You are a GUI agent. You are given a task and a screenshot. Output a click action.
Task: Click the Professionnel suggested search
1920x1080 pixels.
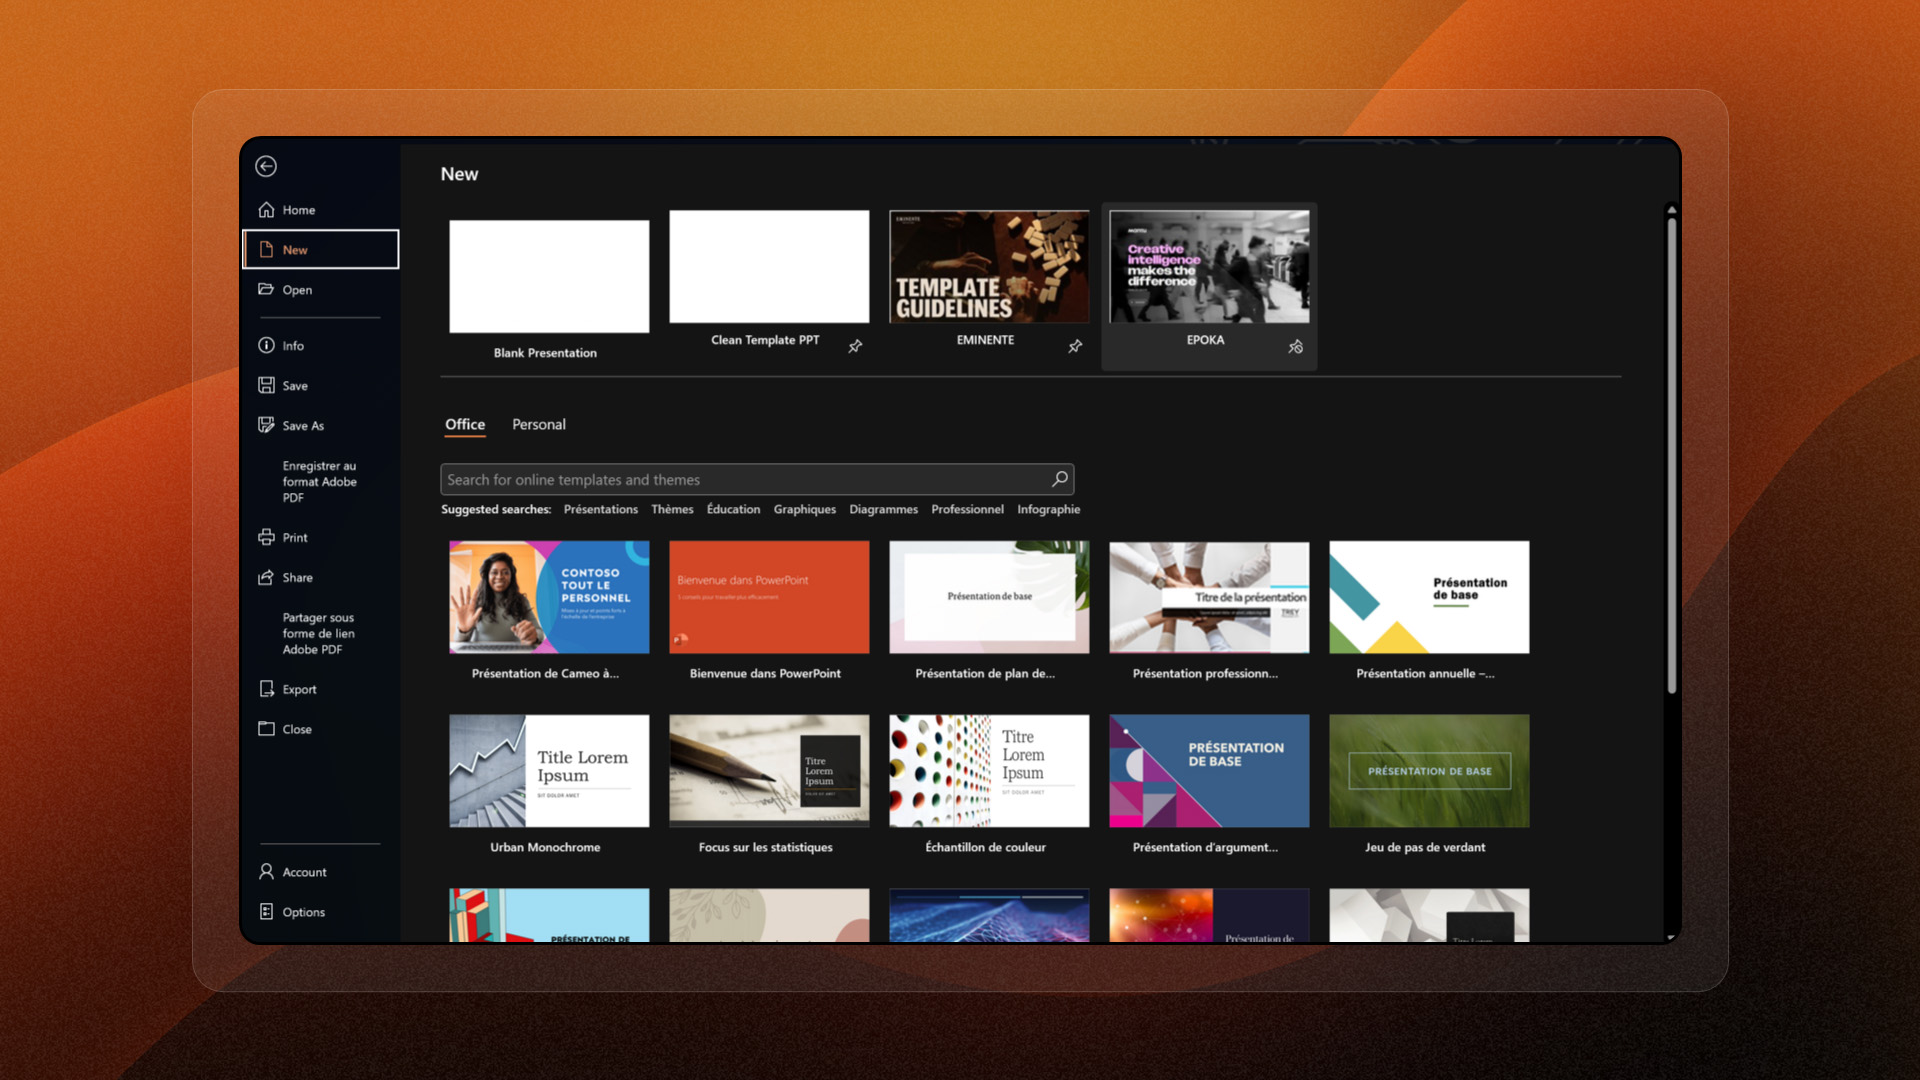click(x=967, y=509)
